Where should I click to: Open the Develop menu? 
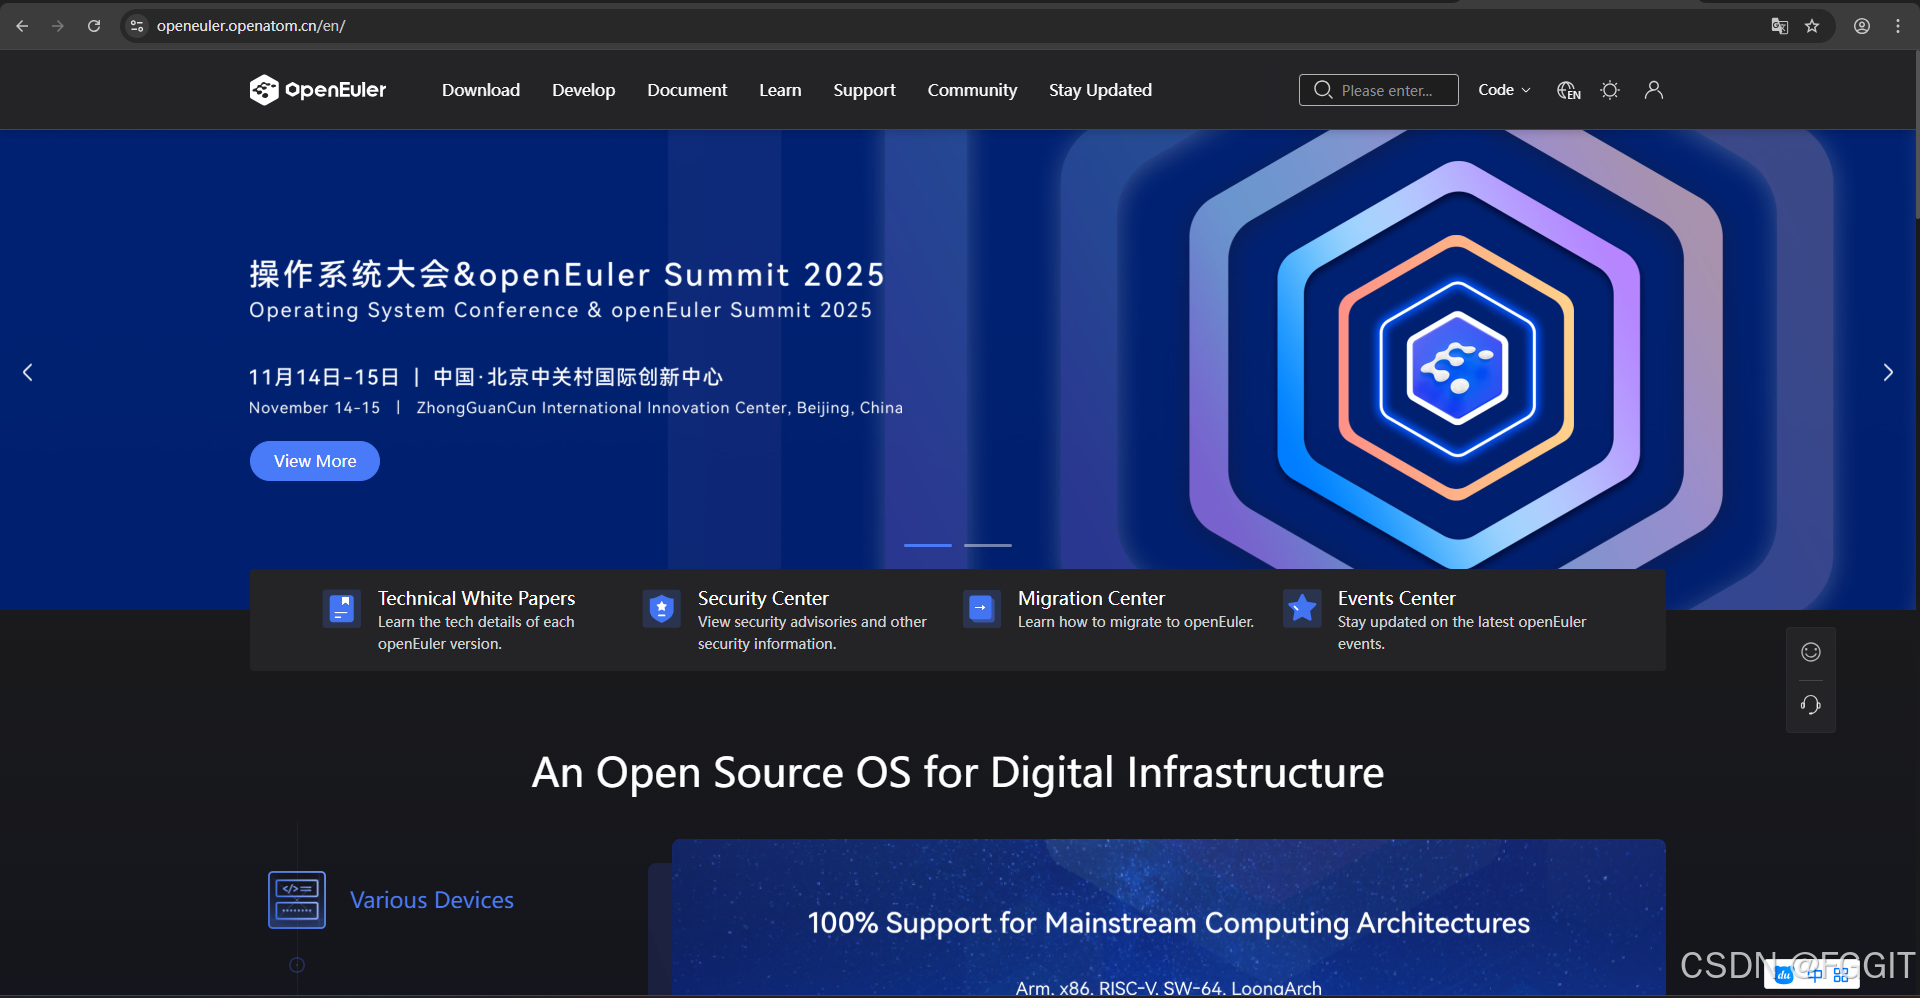(583, 90)
